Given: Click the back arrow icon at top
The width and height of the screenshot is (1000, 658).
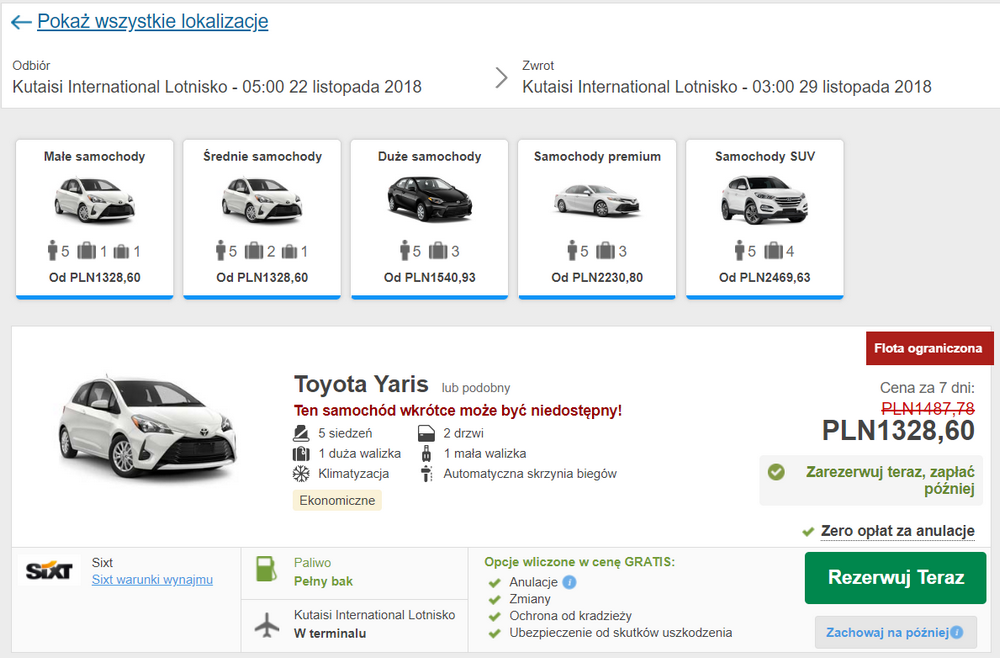Looking at the screenshot, I should (x=20, y=22).
